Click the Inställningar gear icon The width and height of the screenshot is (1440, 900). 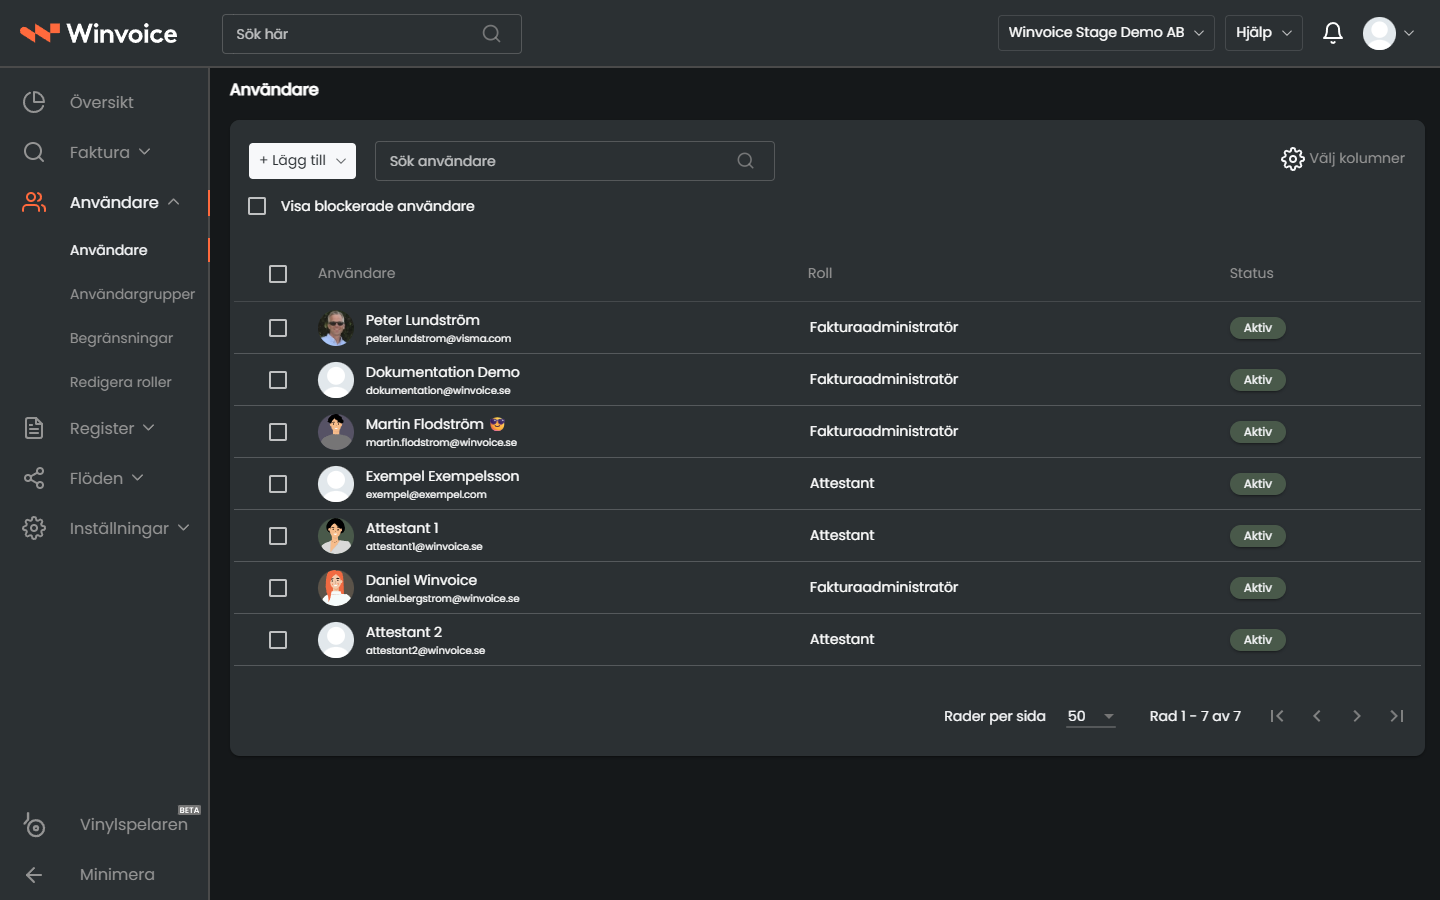click(x=34, y=528)
